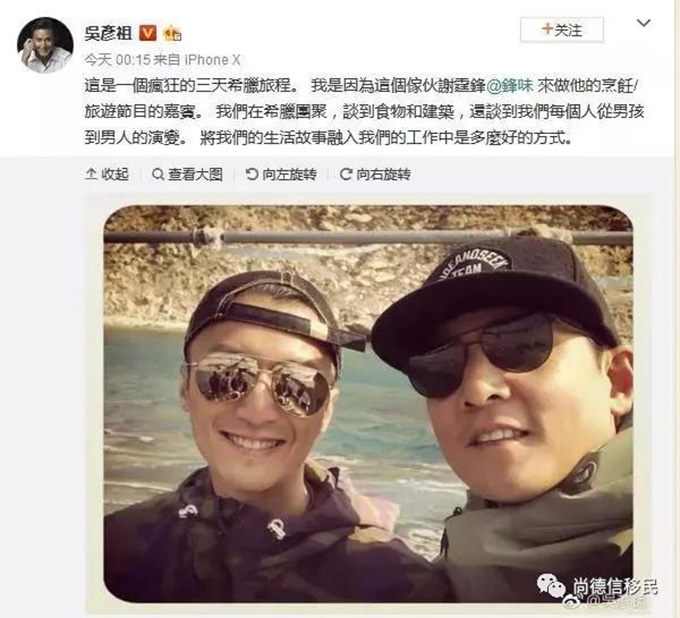Follow the user with 关注 button
Image resolution: width=680 pixels, height=618 pixels.
(562, 29)
